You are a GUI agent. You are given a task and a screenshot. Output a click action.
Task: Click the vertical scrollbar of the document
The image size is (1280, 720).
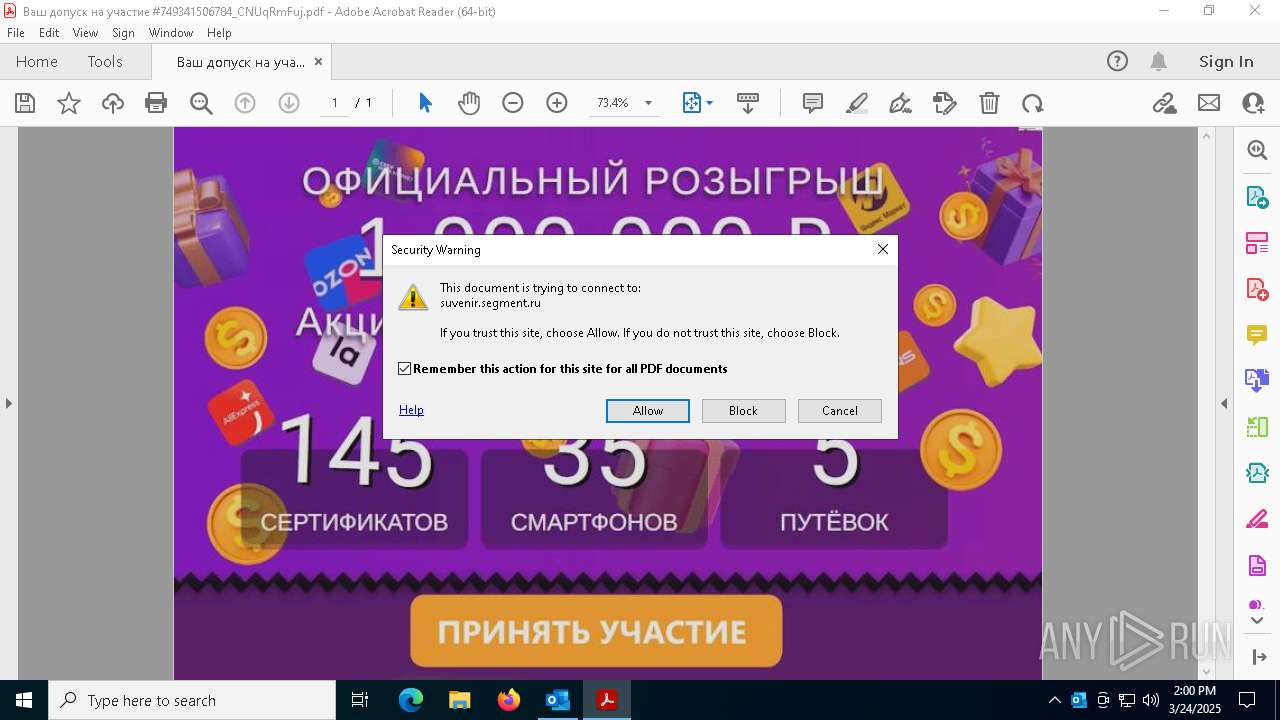pos(1206,403)
